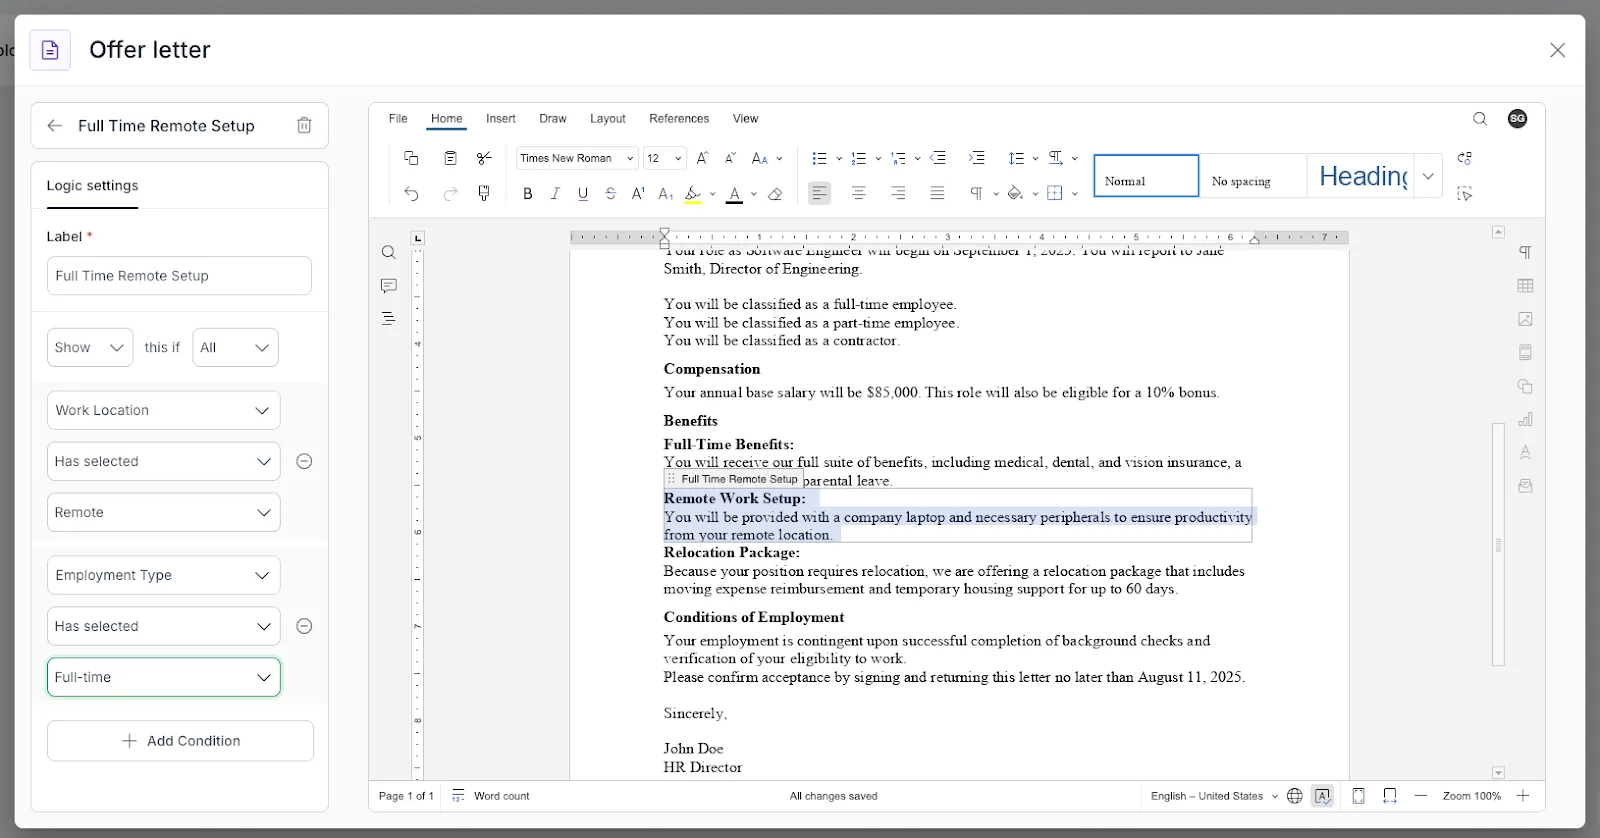Click the copy style (format painter) icon
1600x838 pixels.
click(x=484, y=193)
